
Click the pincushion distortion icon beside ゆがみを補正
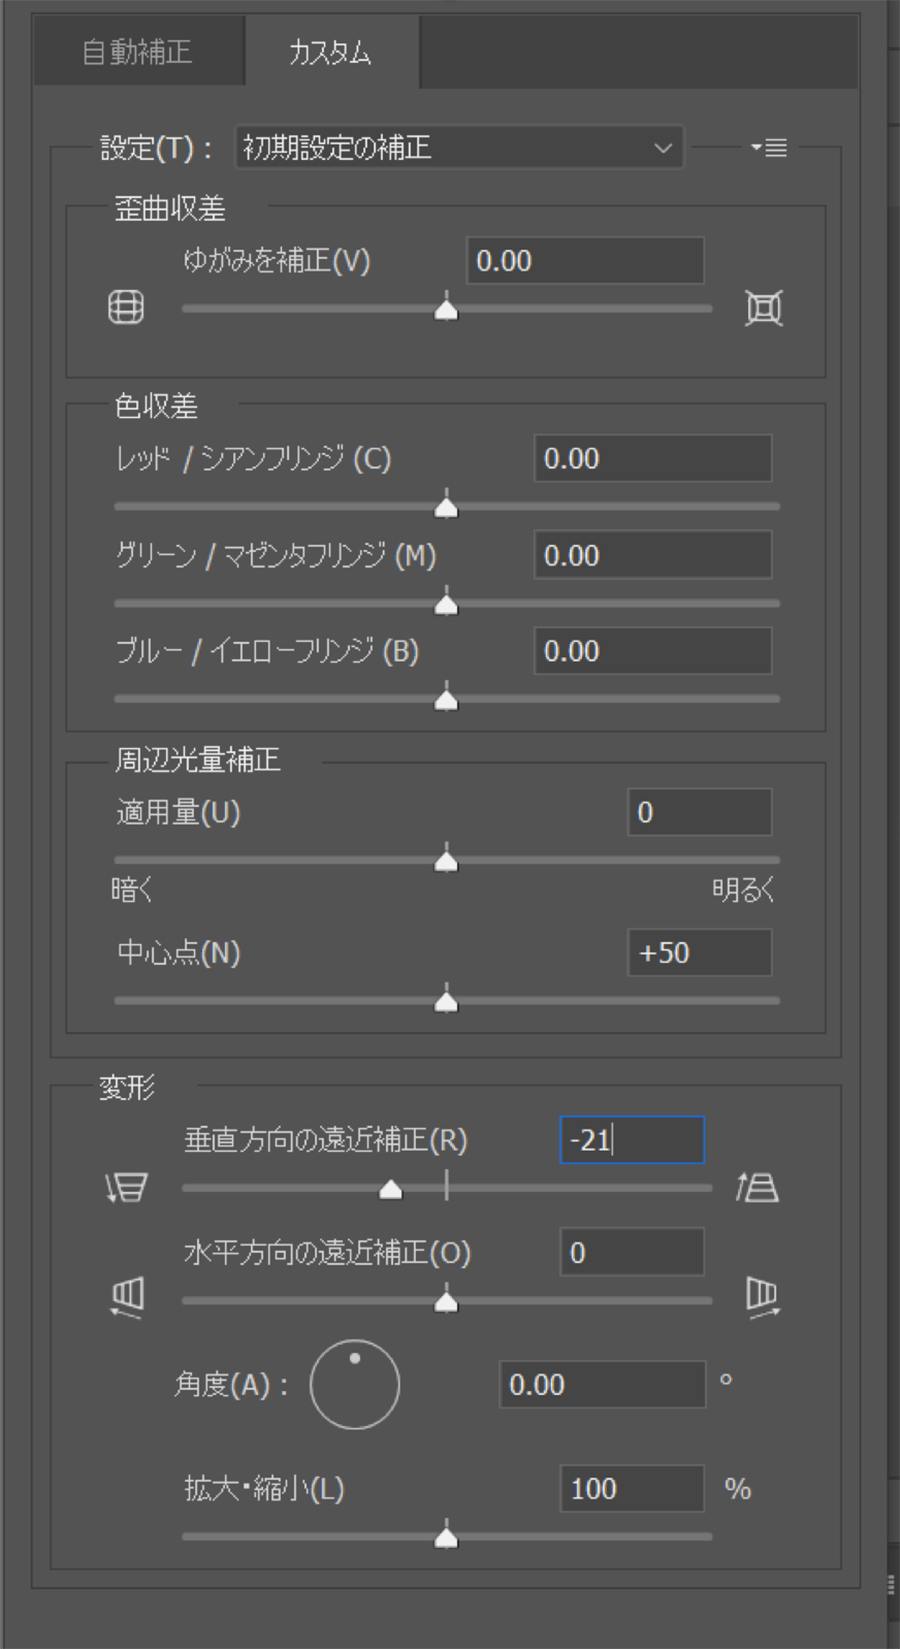click(764, 308)
